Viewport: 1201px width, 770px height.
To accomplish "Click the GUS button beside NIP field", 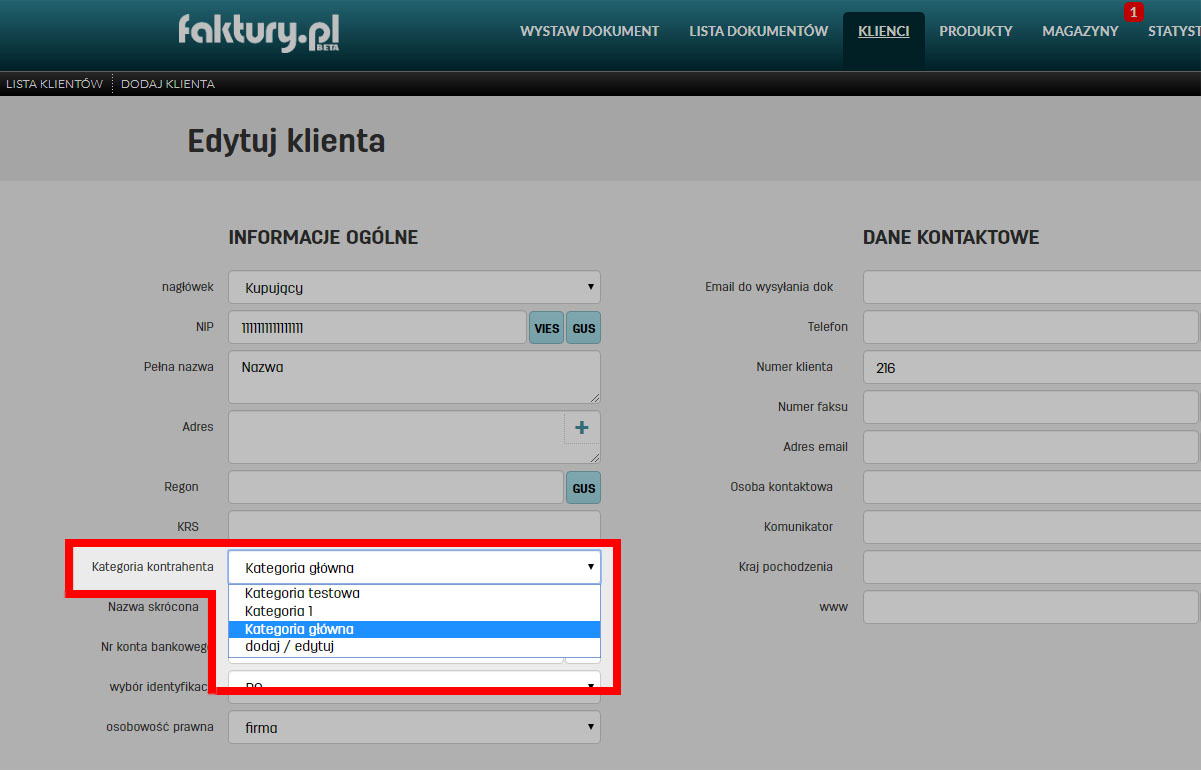I will tap(583, 328).
